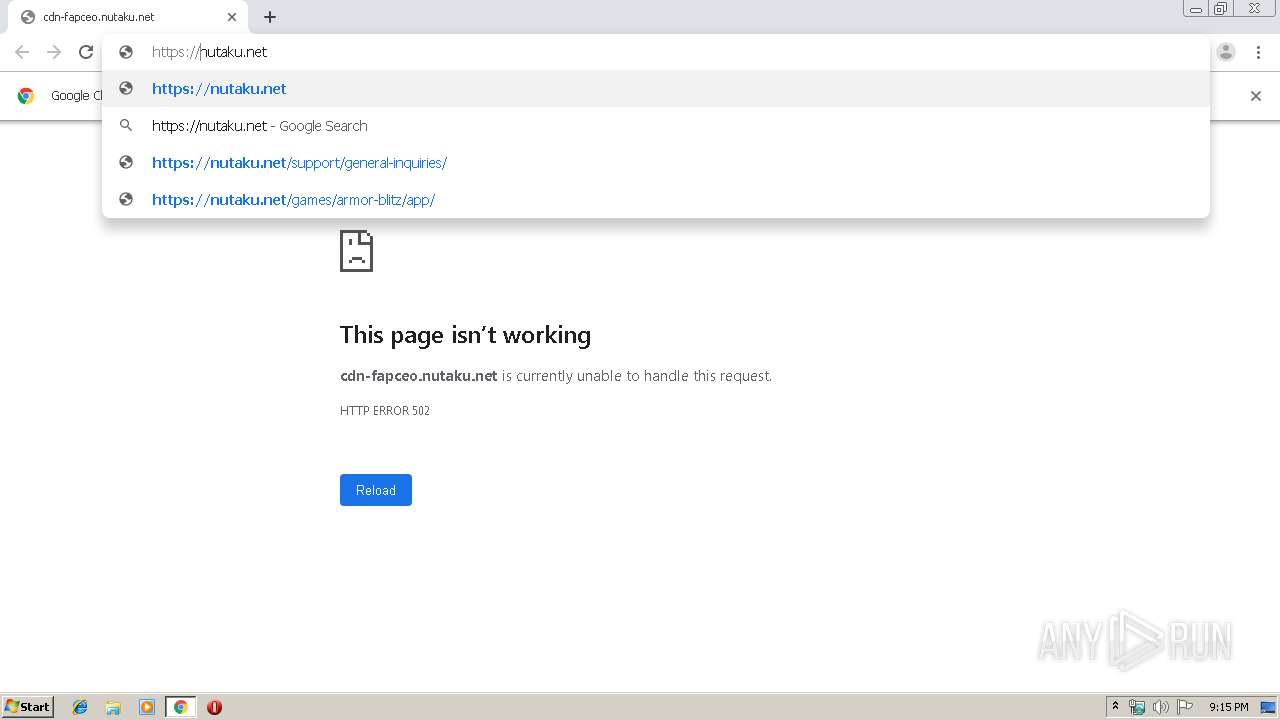This screenshot has height=720, width=1280.
Task: Open the volume control in the tray
Action: point(1161,707)
